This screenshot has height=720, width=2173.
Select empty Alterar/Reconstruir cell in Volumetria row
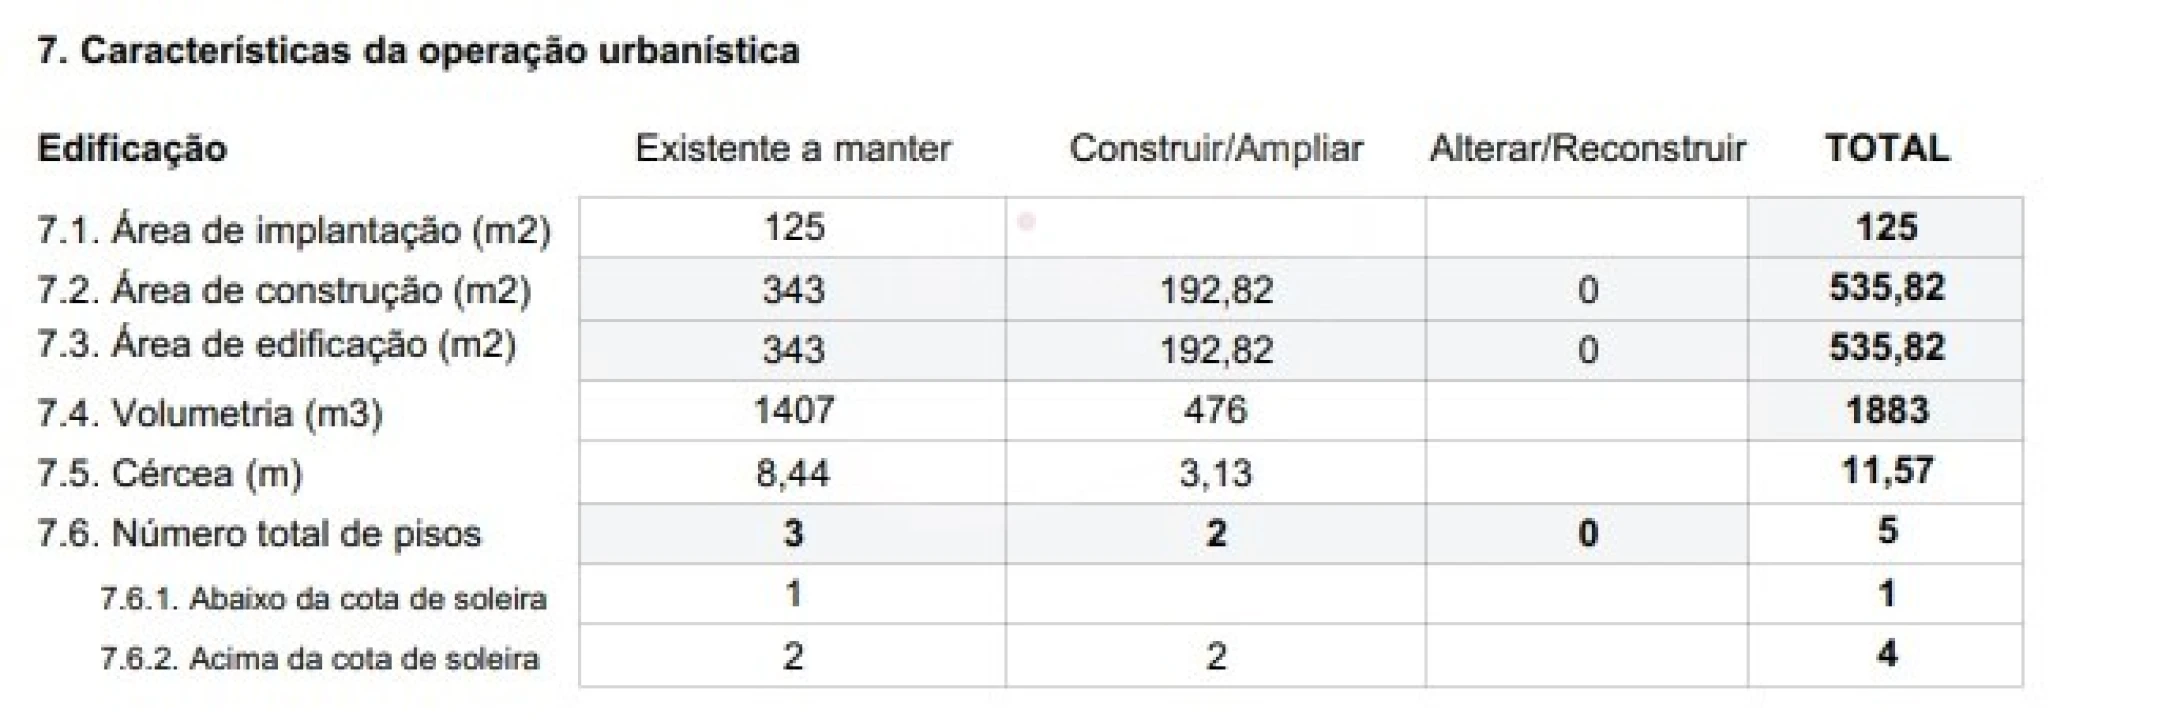click(x=1587, y=411)
